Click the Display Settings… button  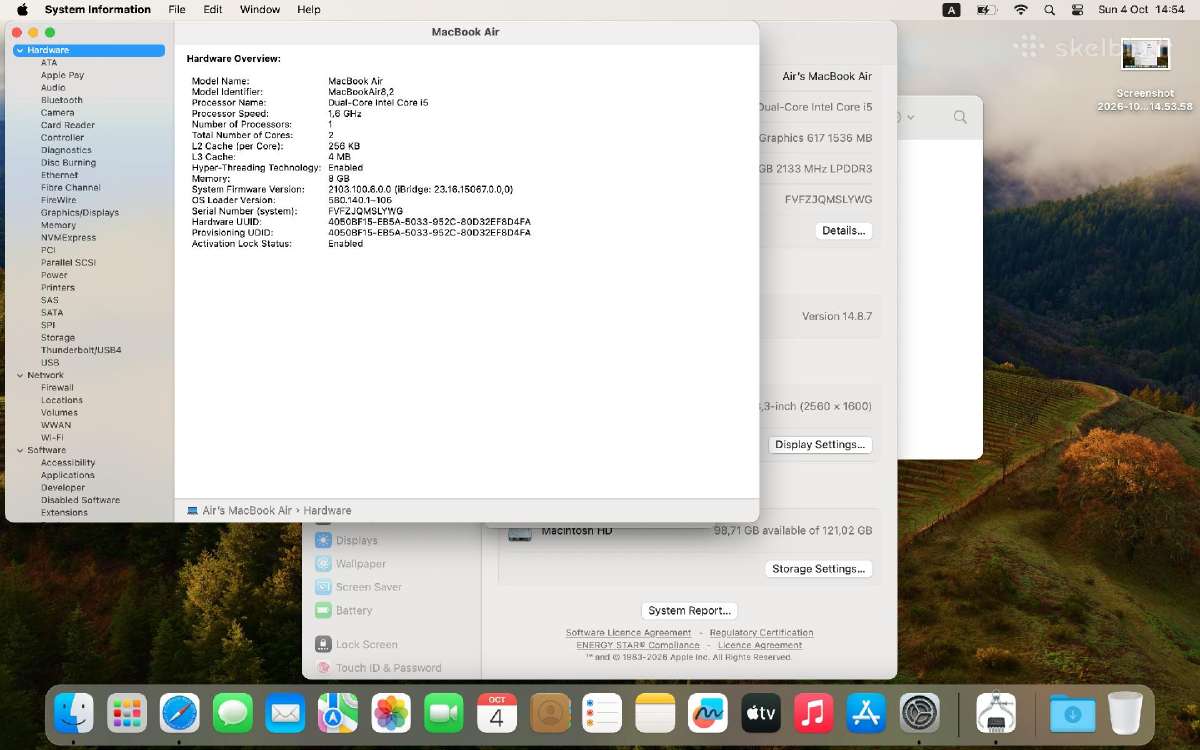pos(820,444)
